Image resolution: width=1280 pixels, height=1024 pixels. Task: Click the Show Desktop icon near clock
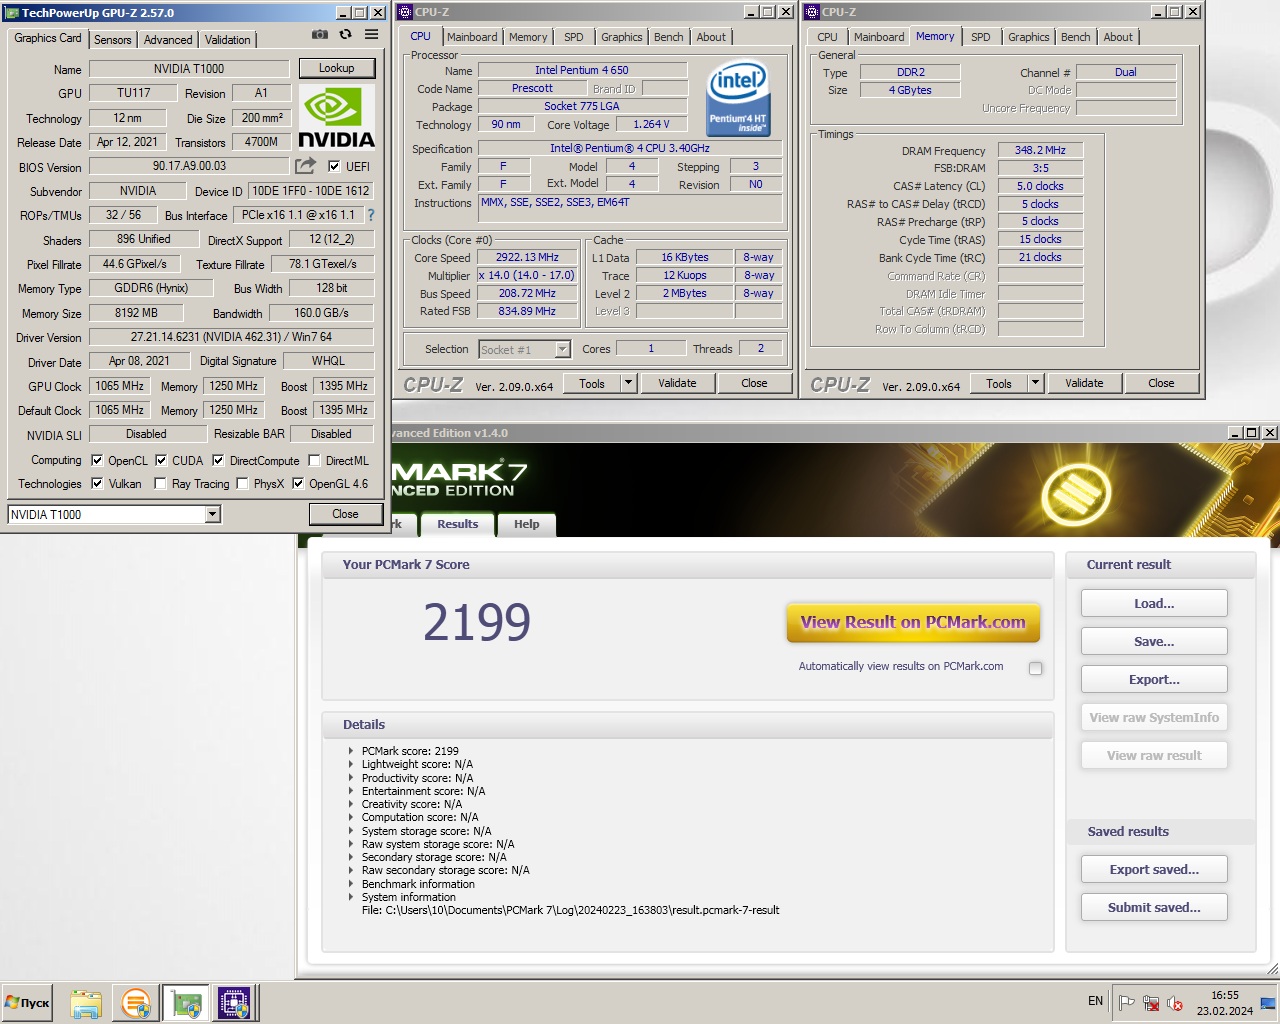click(1268, 1003)
